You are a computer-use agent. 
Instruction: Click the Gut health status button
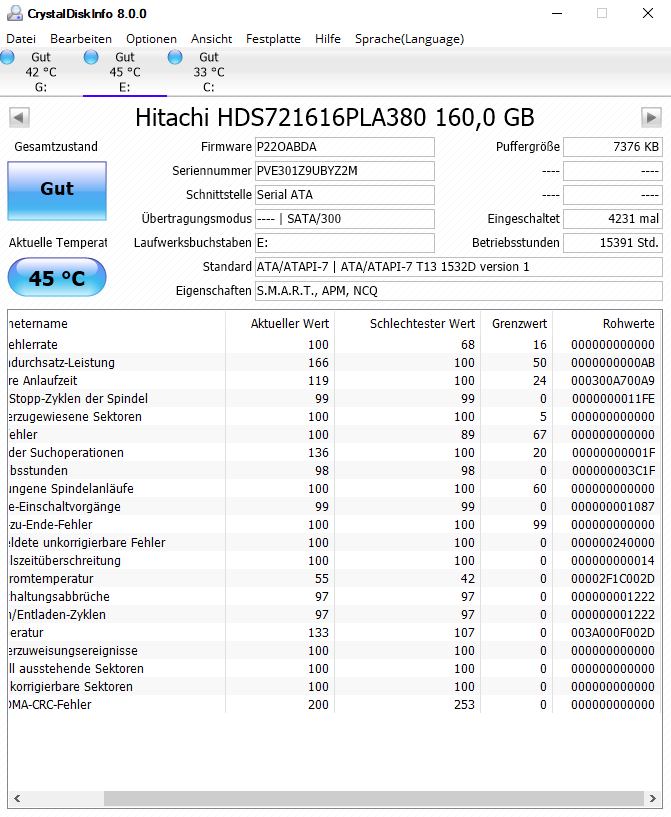coord(57,190)
